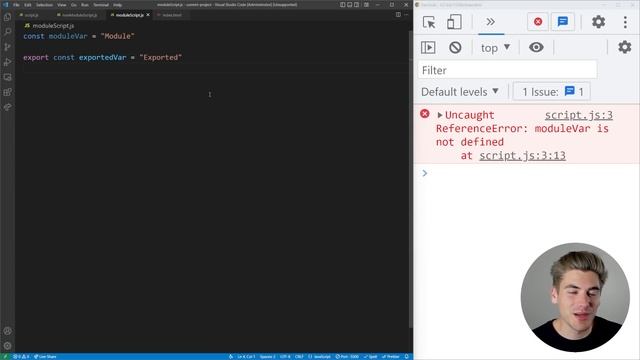The height and width of the screenshot is (360, 640).
Task: Open DevTools main settings gear
Action: pos(598,22)
